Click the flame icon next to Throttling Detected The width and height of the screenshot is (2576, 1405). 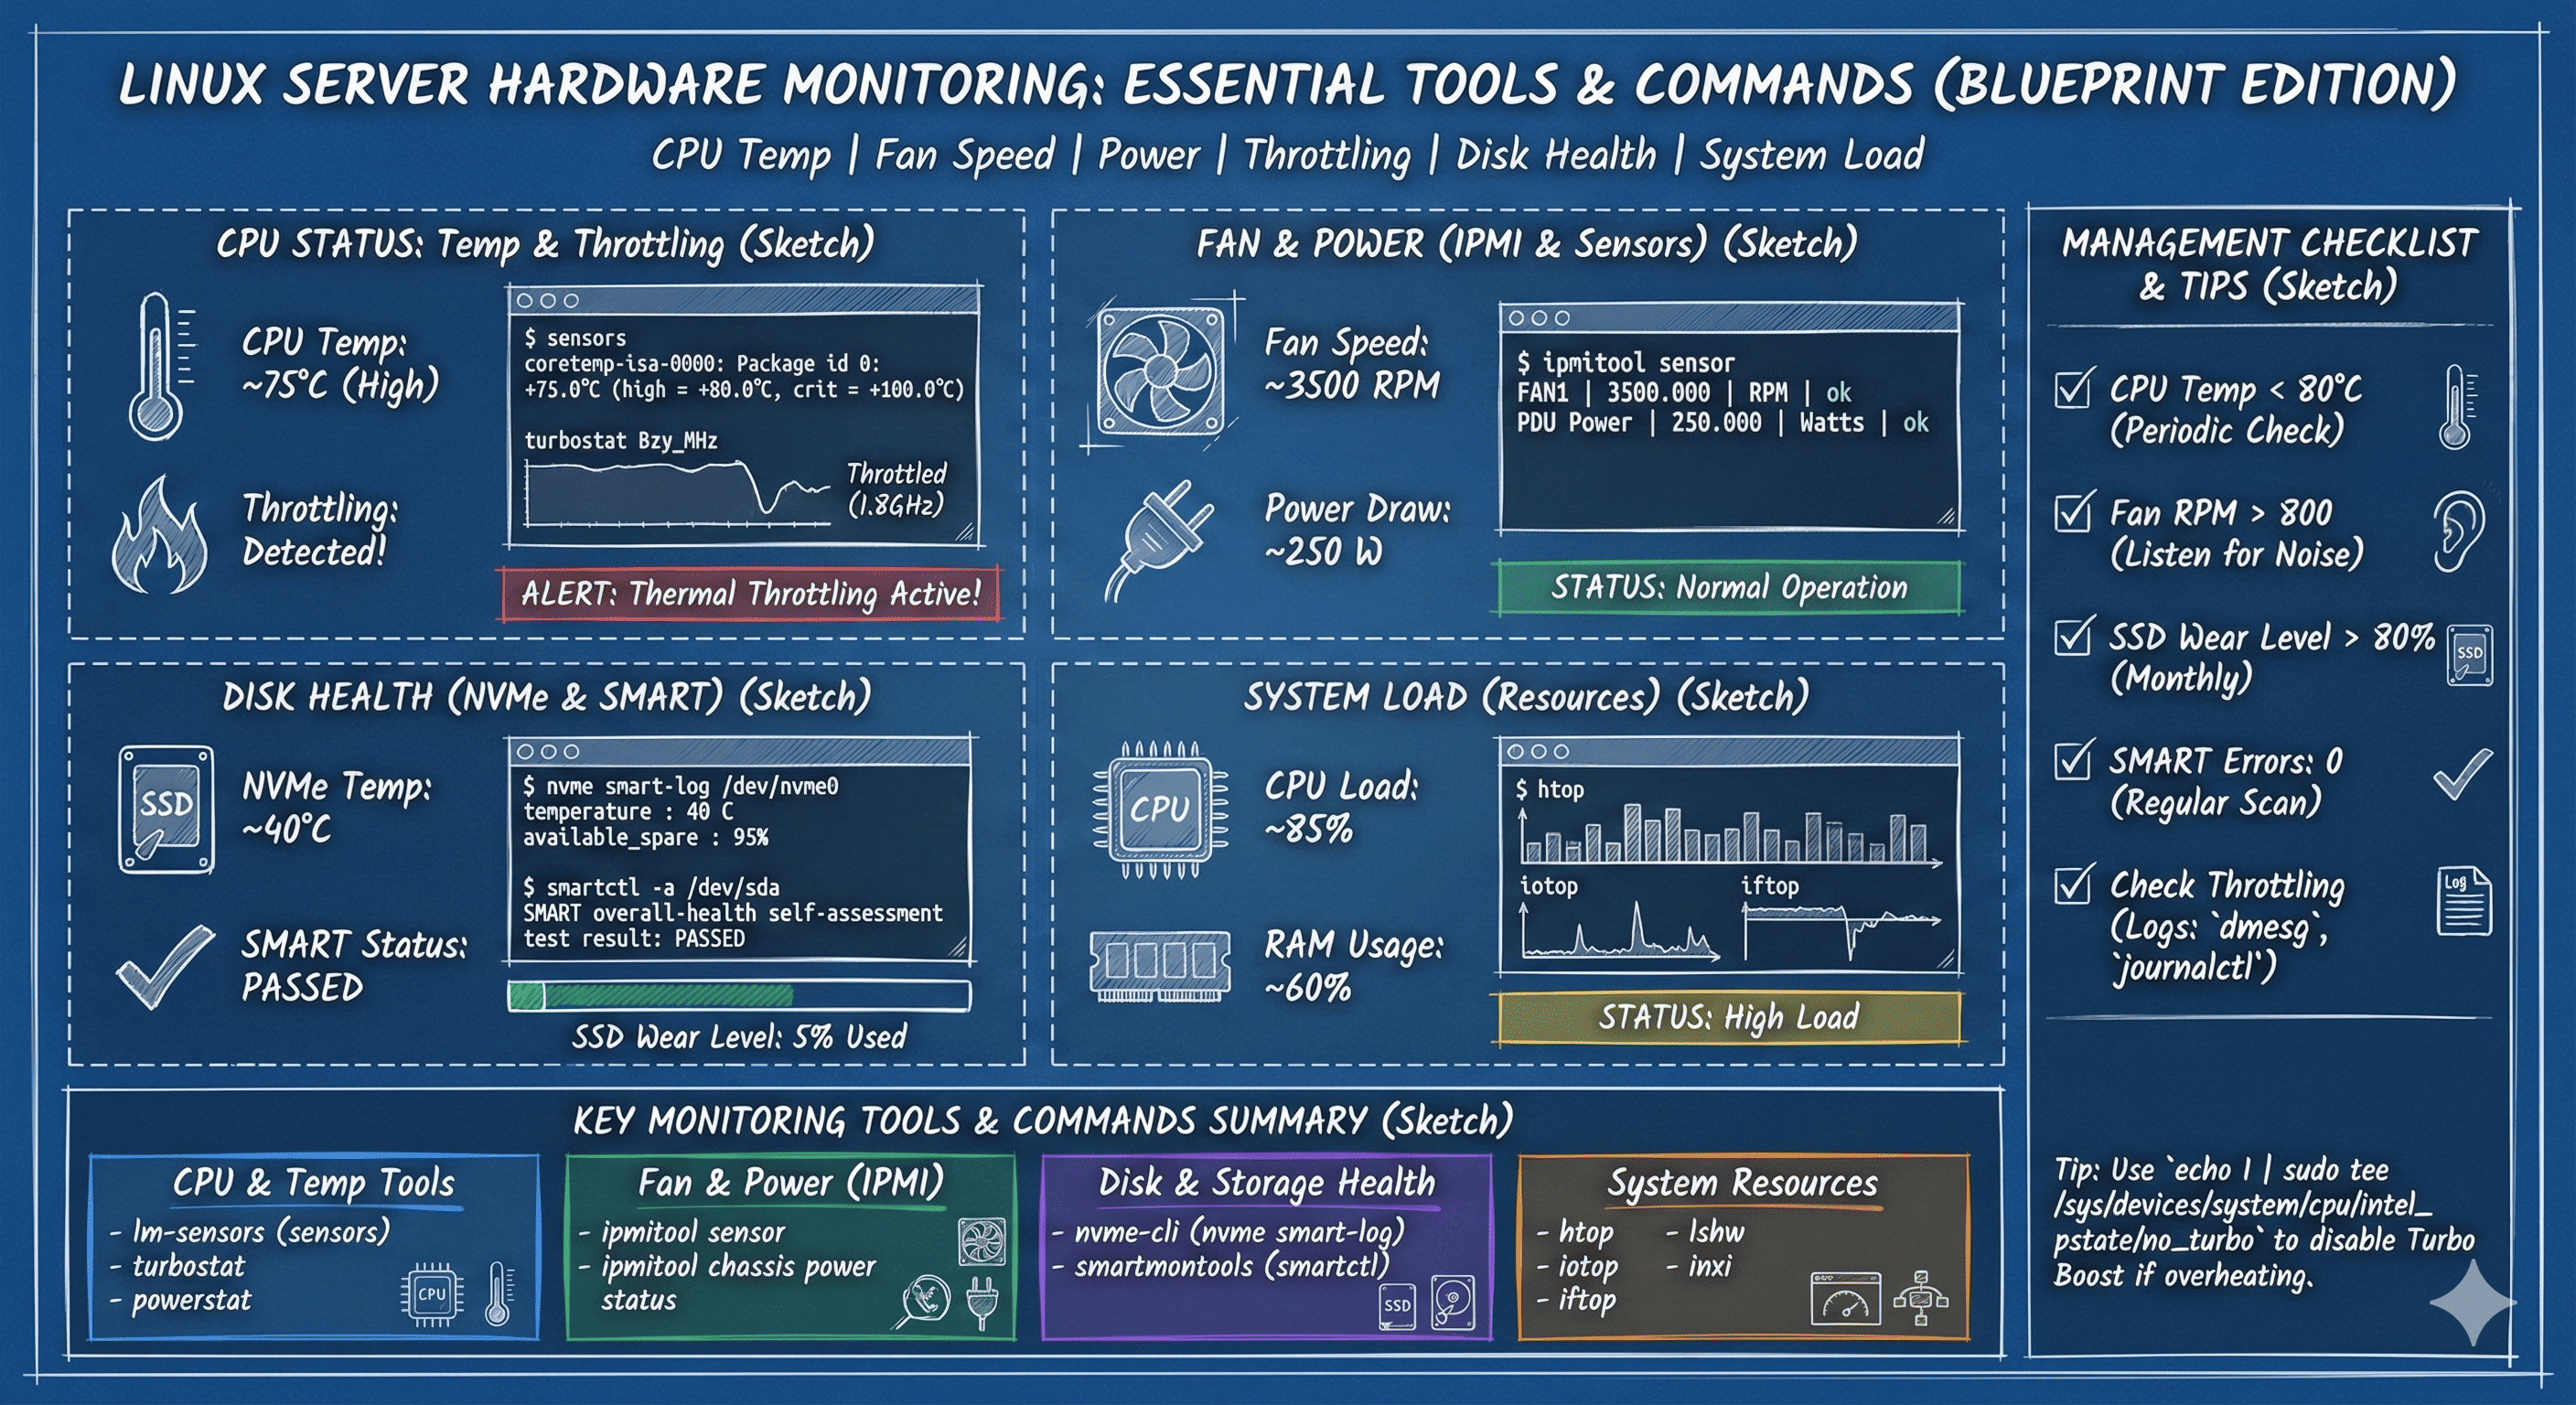(160, 537)
